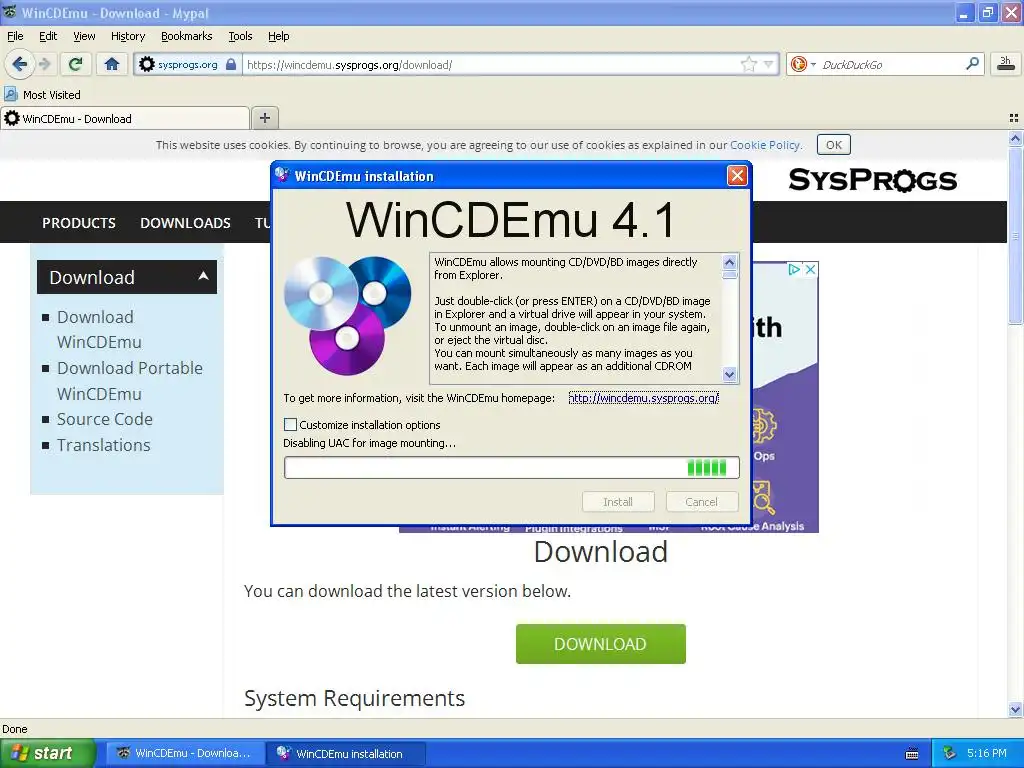Click the AdChoices triangle icon
1024x768 pixels.
click(793, 269)
